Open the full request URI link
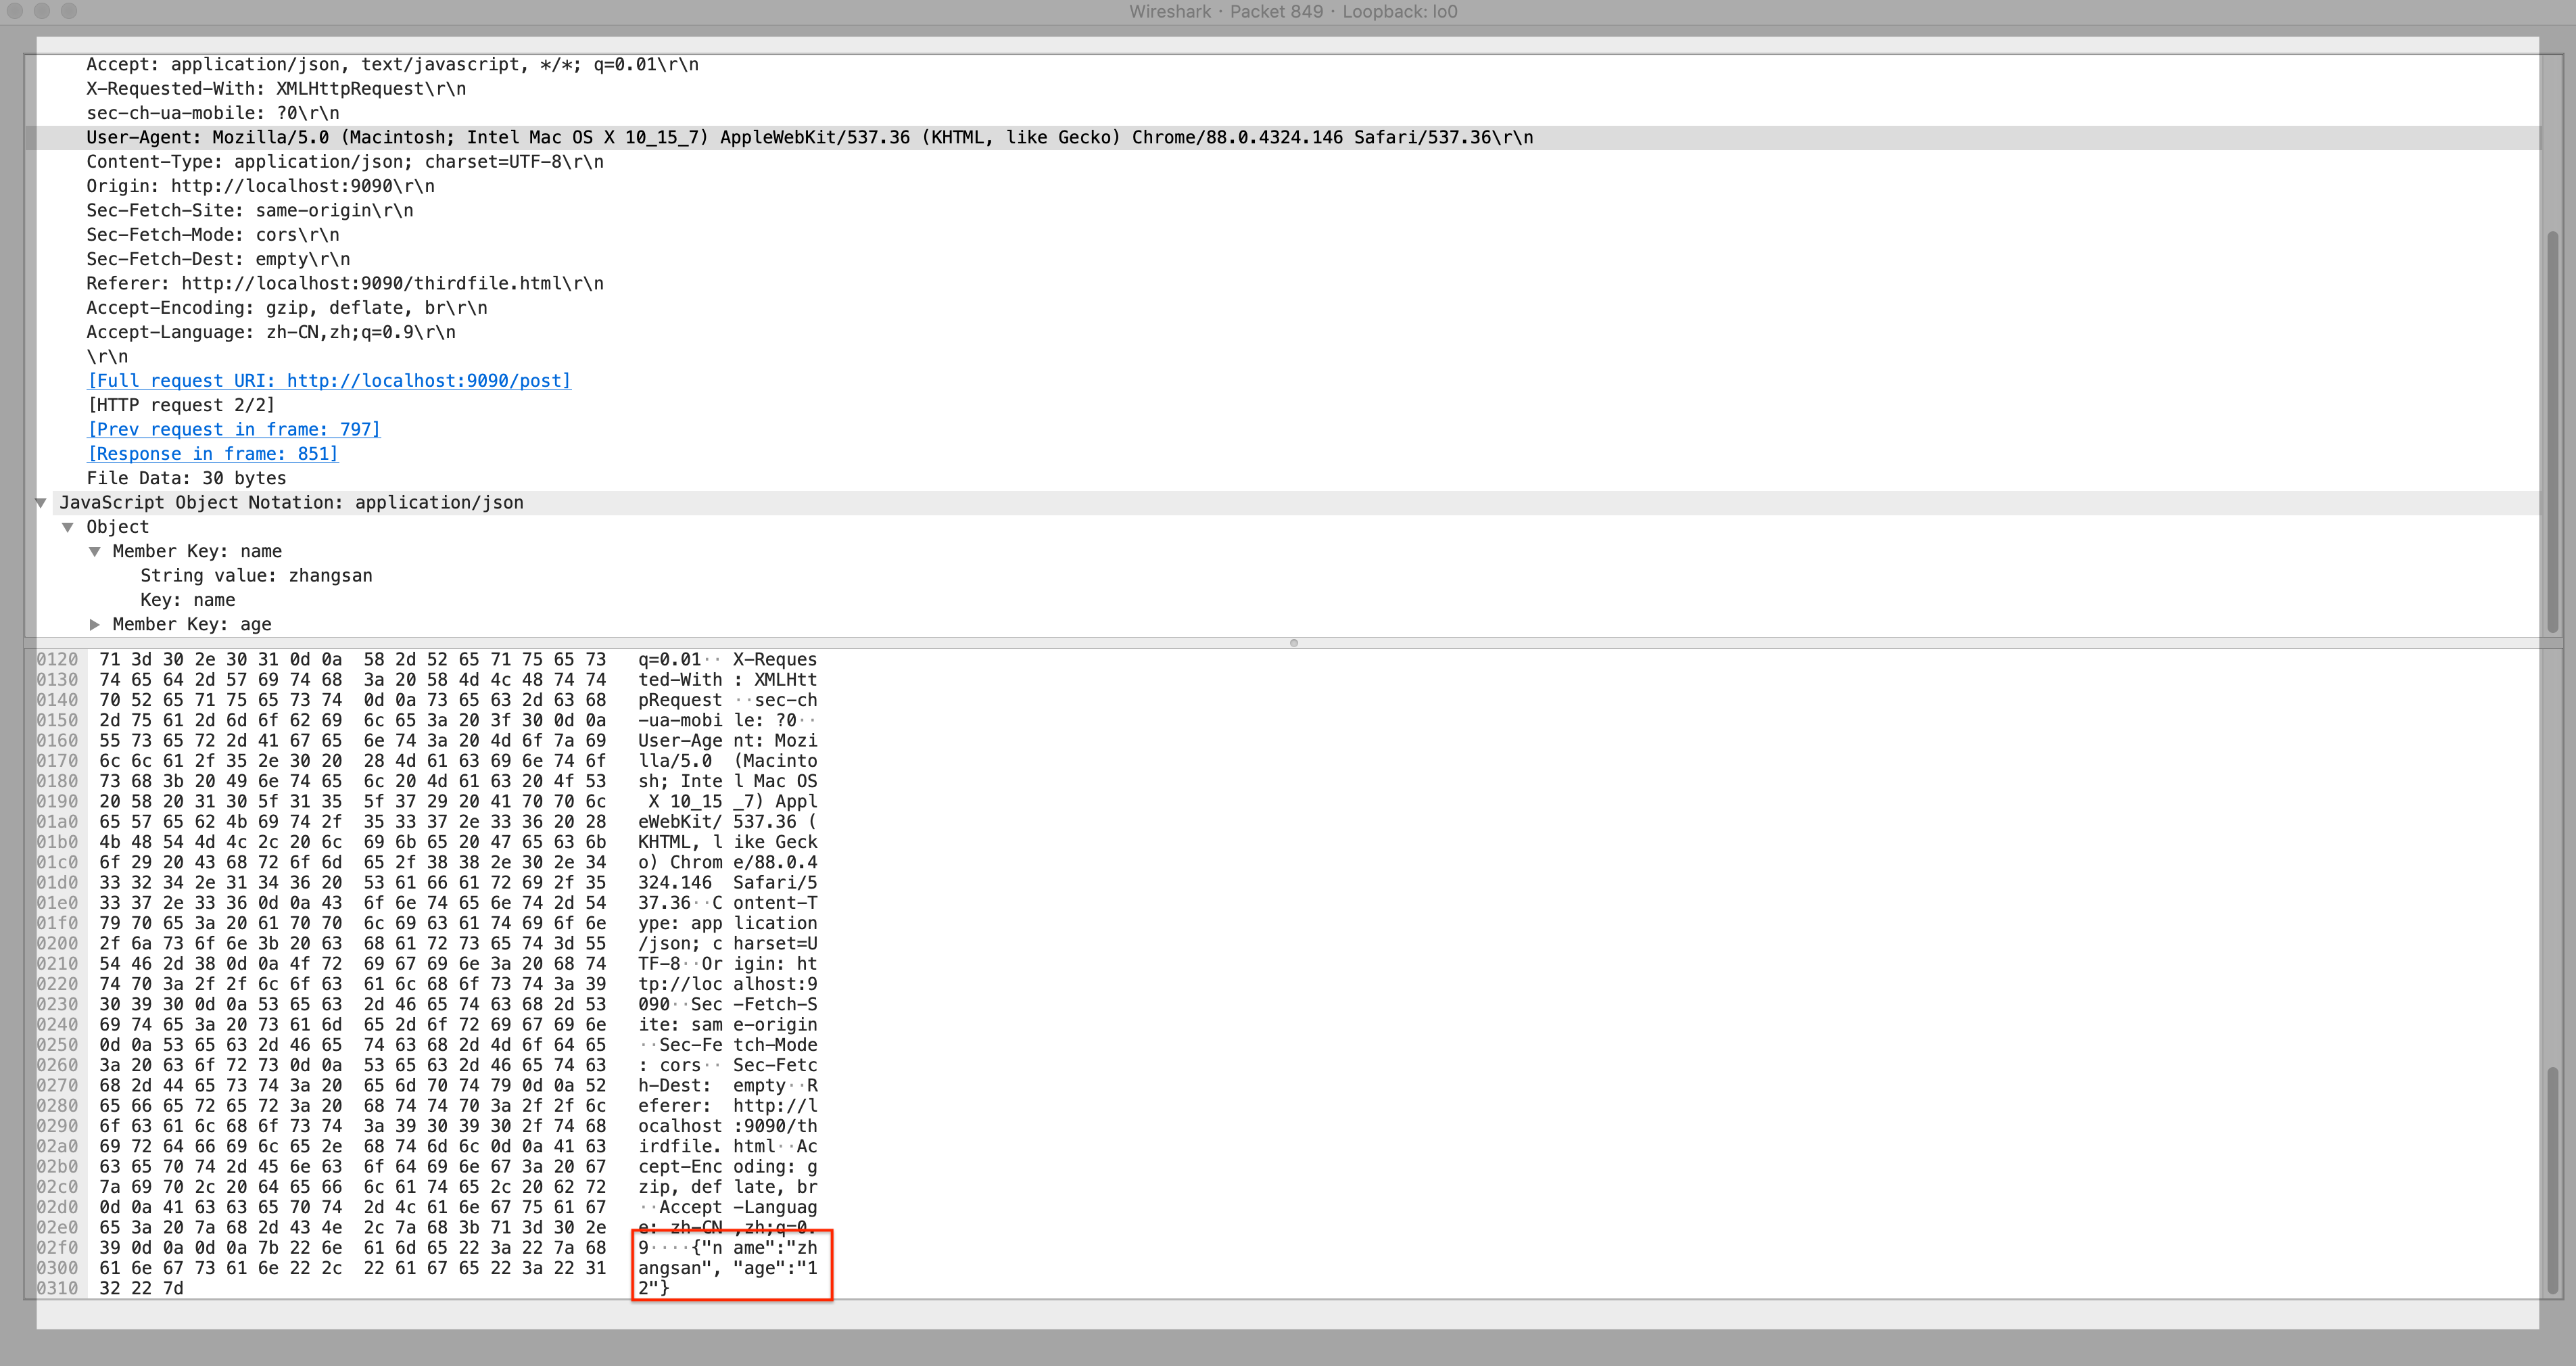 (x=329, y=381)
